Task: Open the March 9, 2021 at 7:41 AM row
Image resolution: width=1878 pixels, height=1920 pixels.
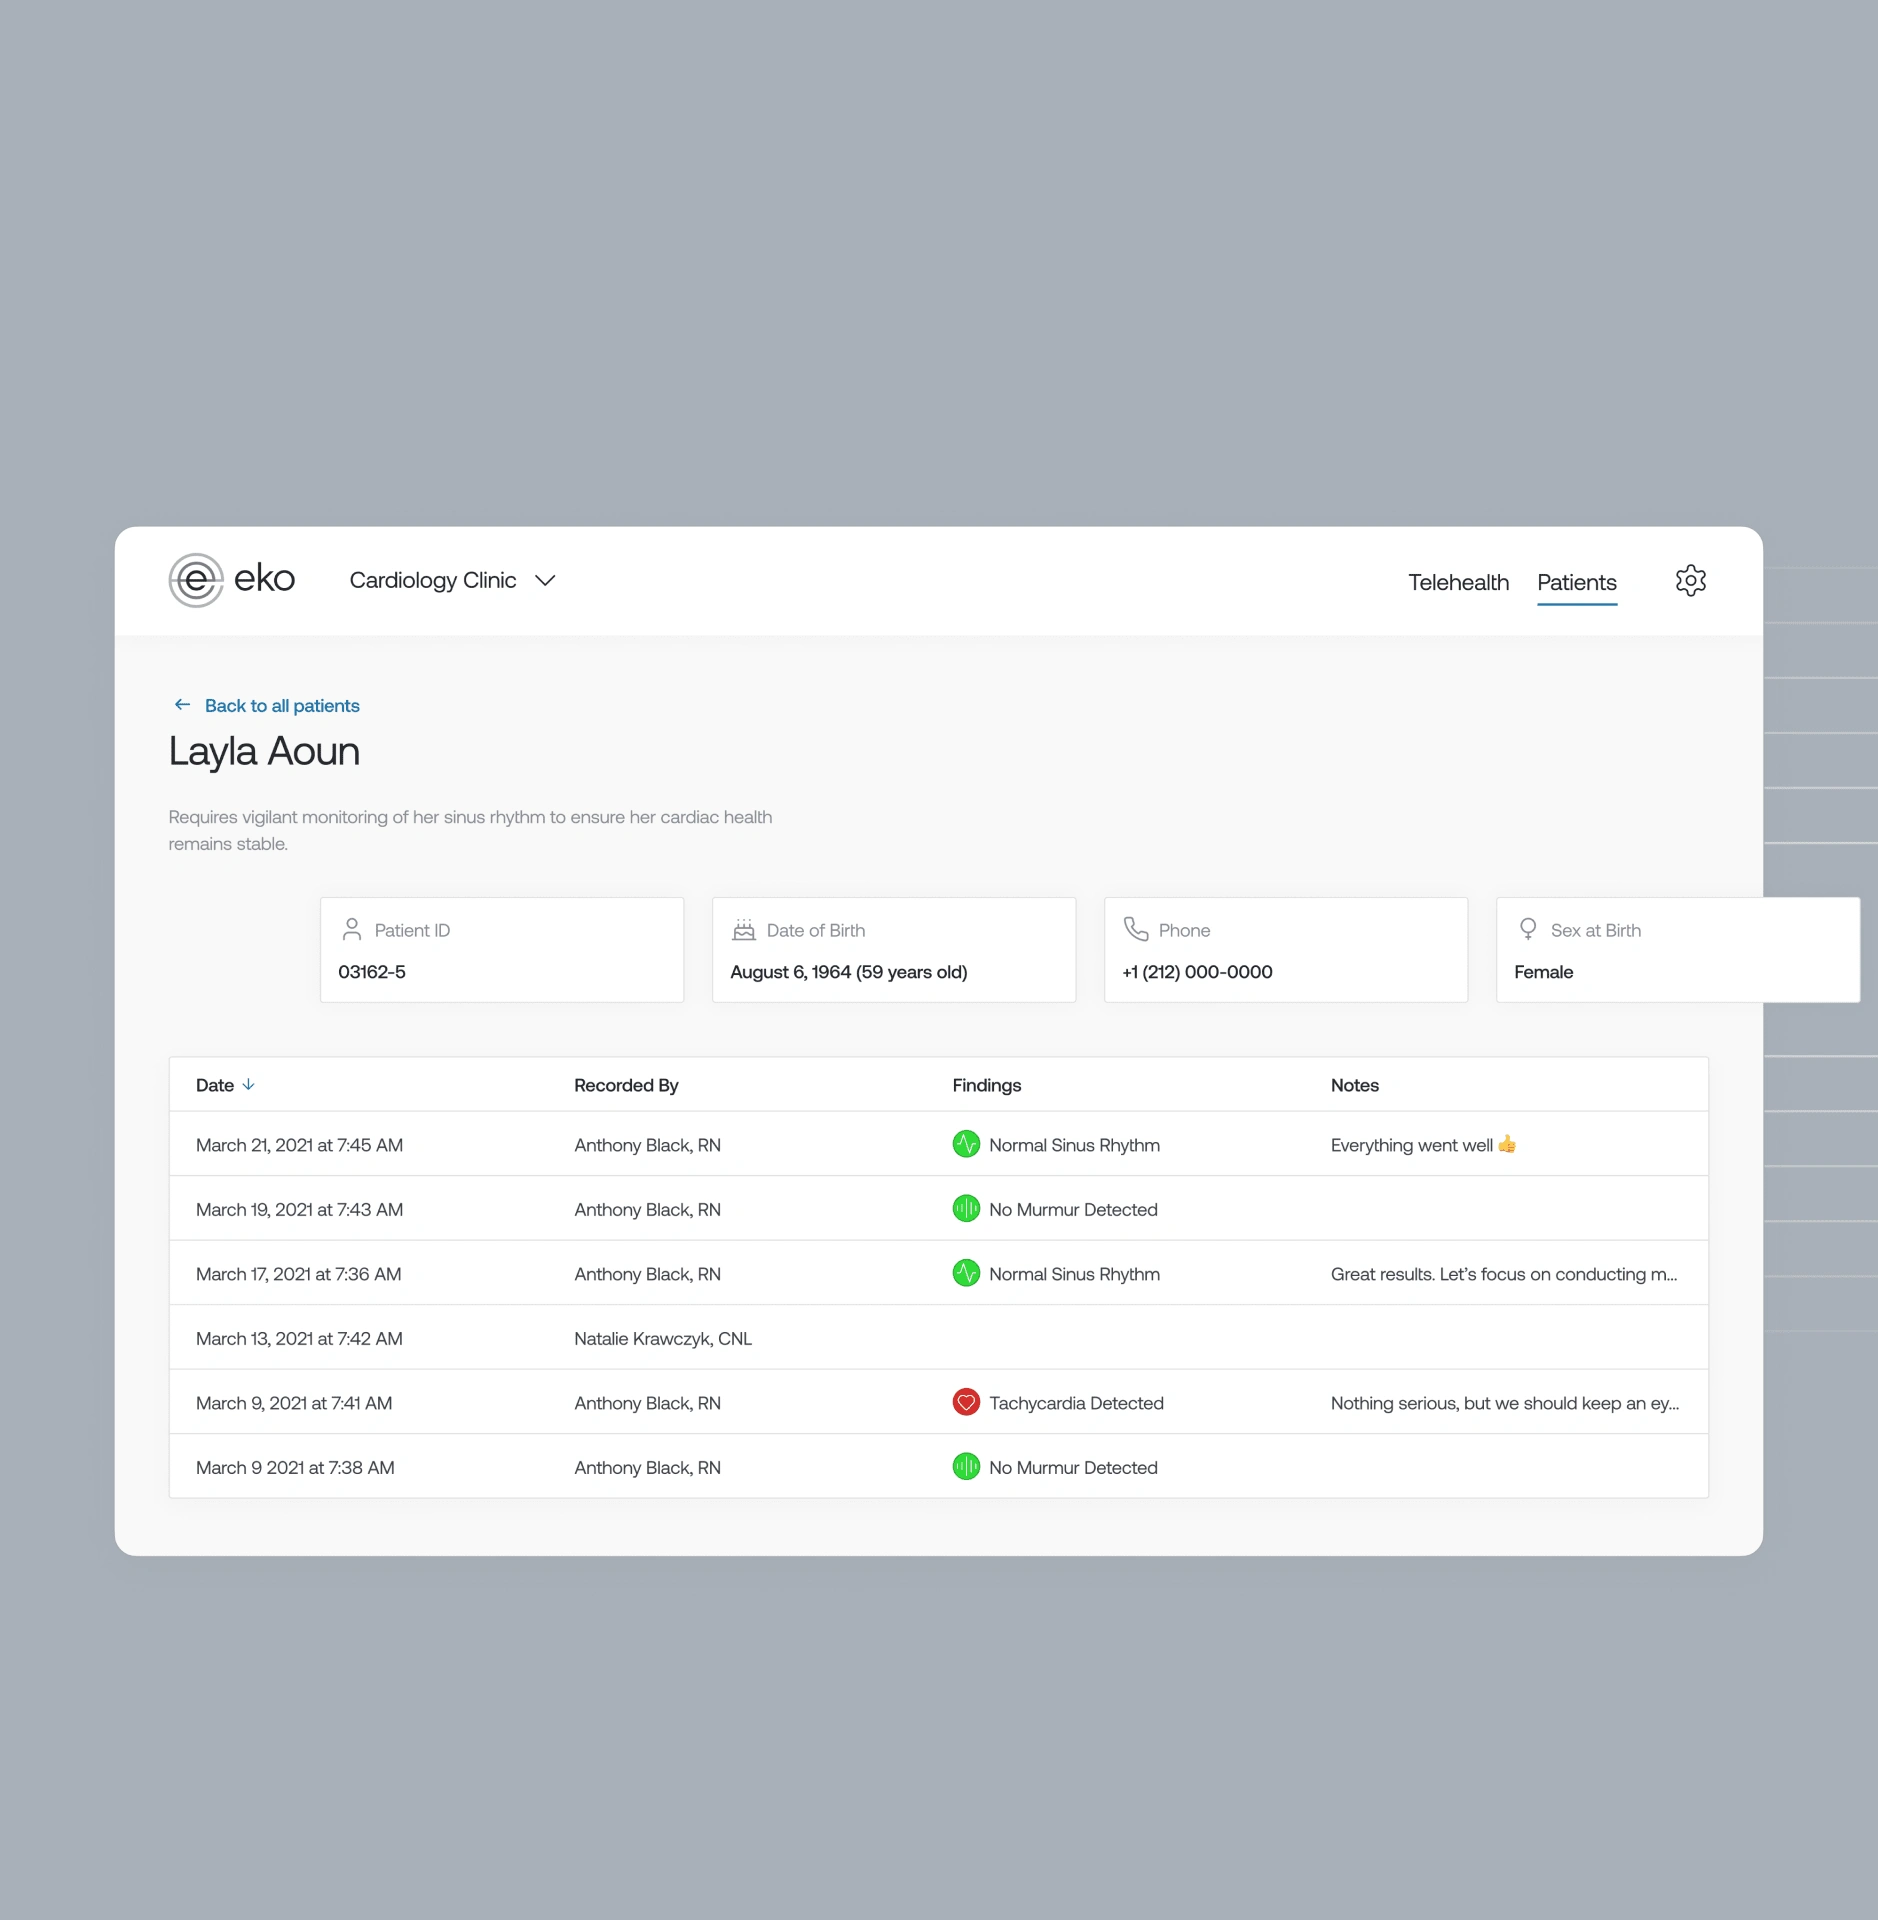Action: (x=939, y=1402)
